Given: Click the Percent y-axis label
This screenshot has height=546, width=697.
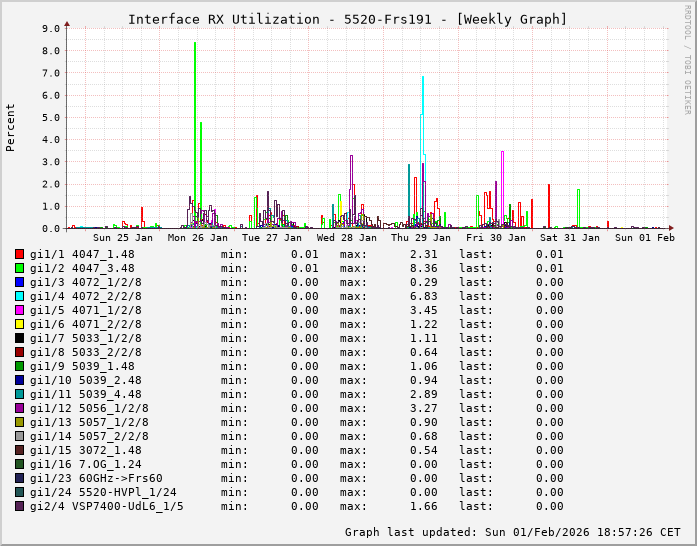Looking at the screenshot, I should click(11, 127).
